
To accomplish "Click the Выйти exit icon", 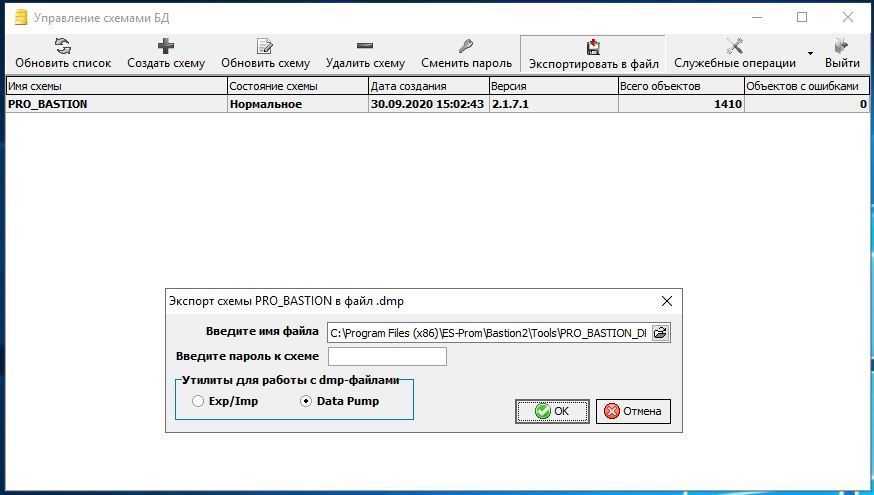I will click(x=842, y=46).
